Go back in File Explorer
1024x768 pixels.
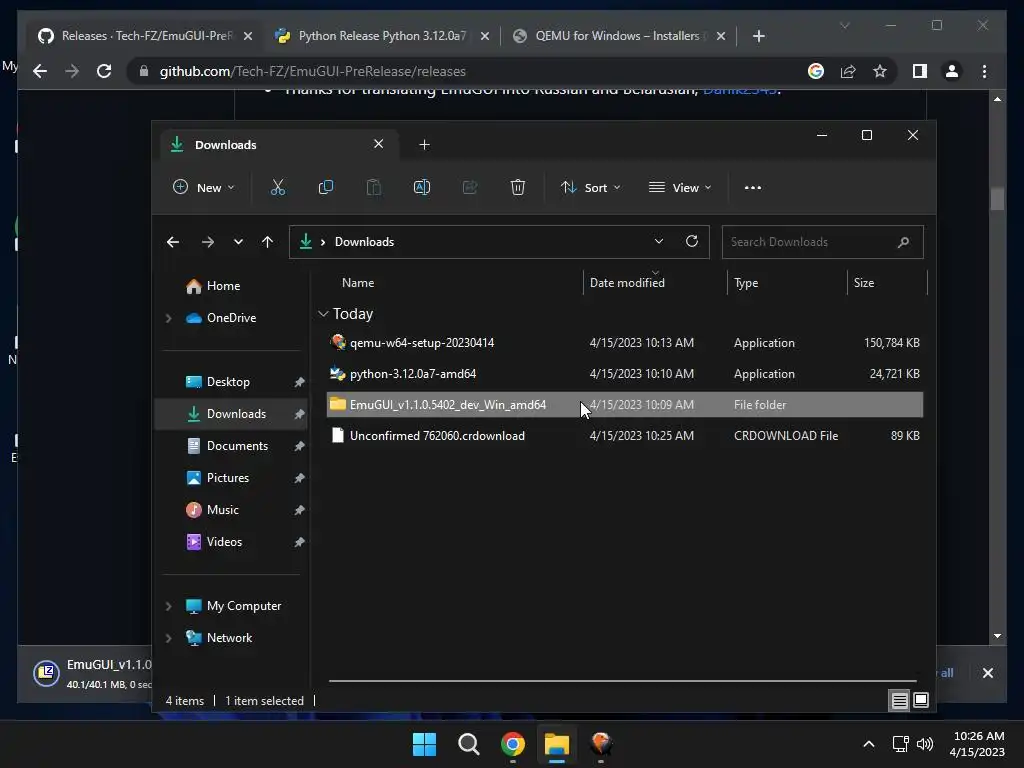pos(173,242)
